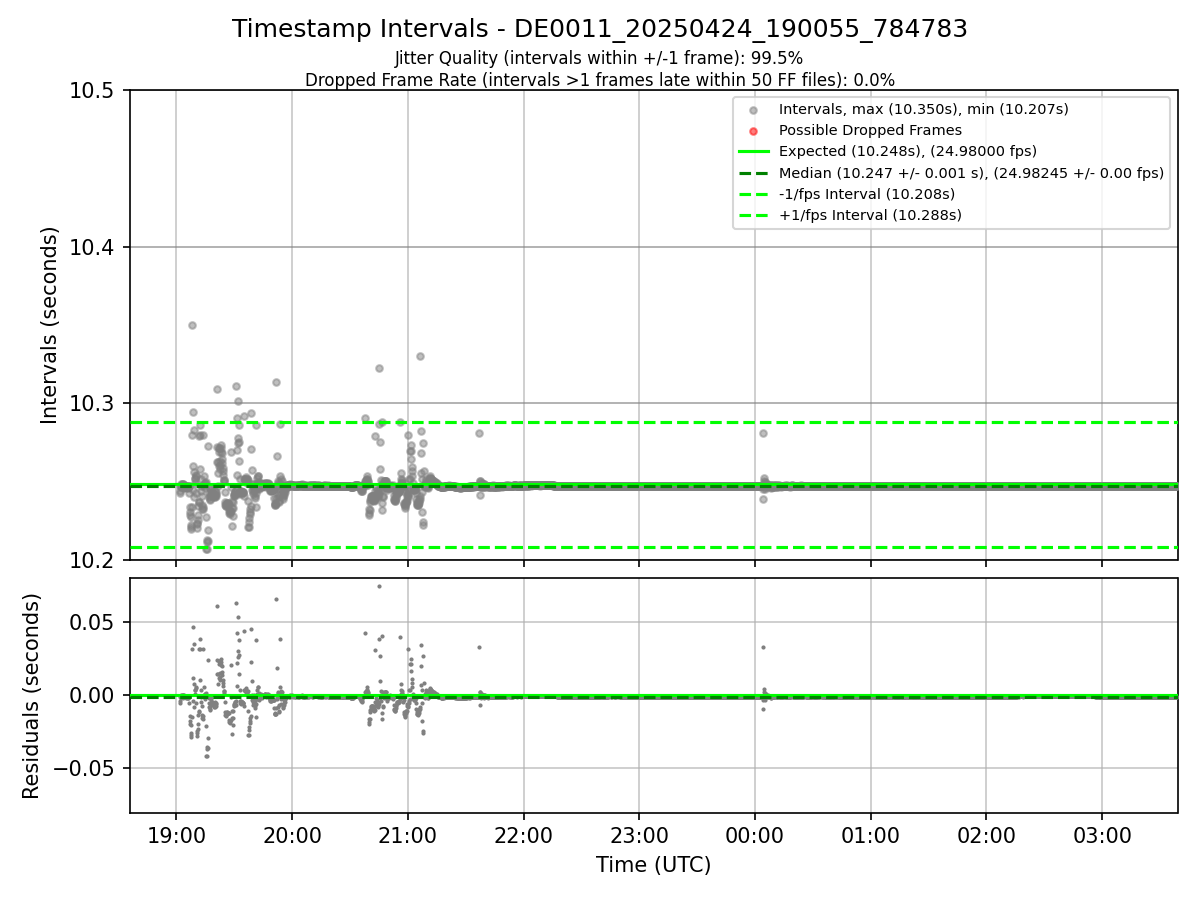This screenshot has width=1200, height=900.
Task: Click the "Intervals (seconds)" y-axis label
Action: pyautogui.click(x=50, y=325)
